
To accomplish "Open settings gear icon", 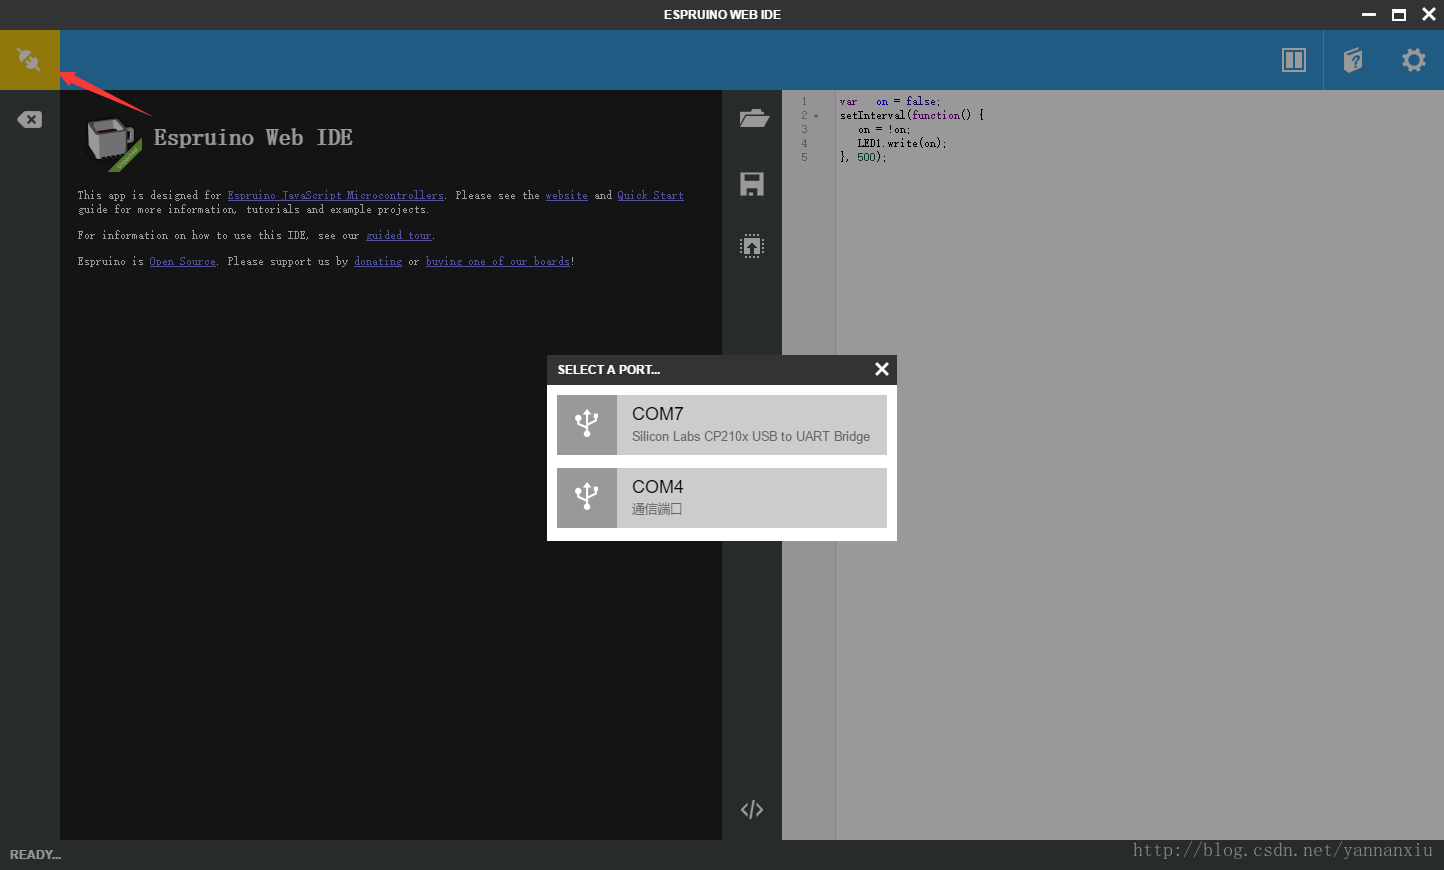I will tap(1413, 60).
